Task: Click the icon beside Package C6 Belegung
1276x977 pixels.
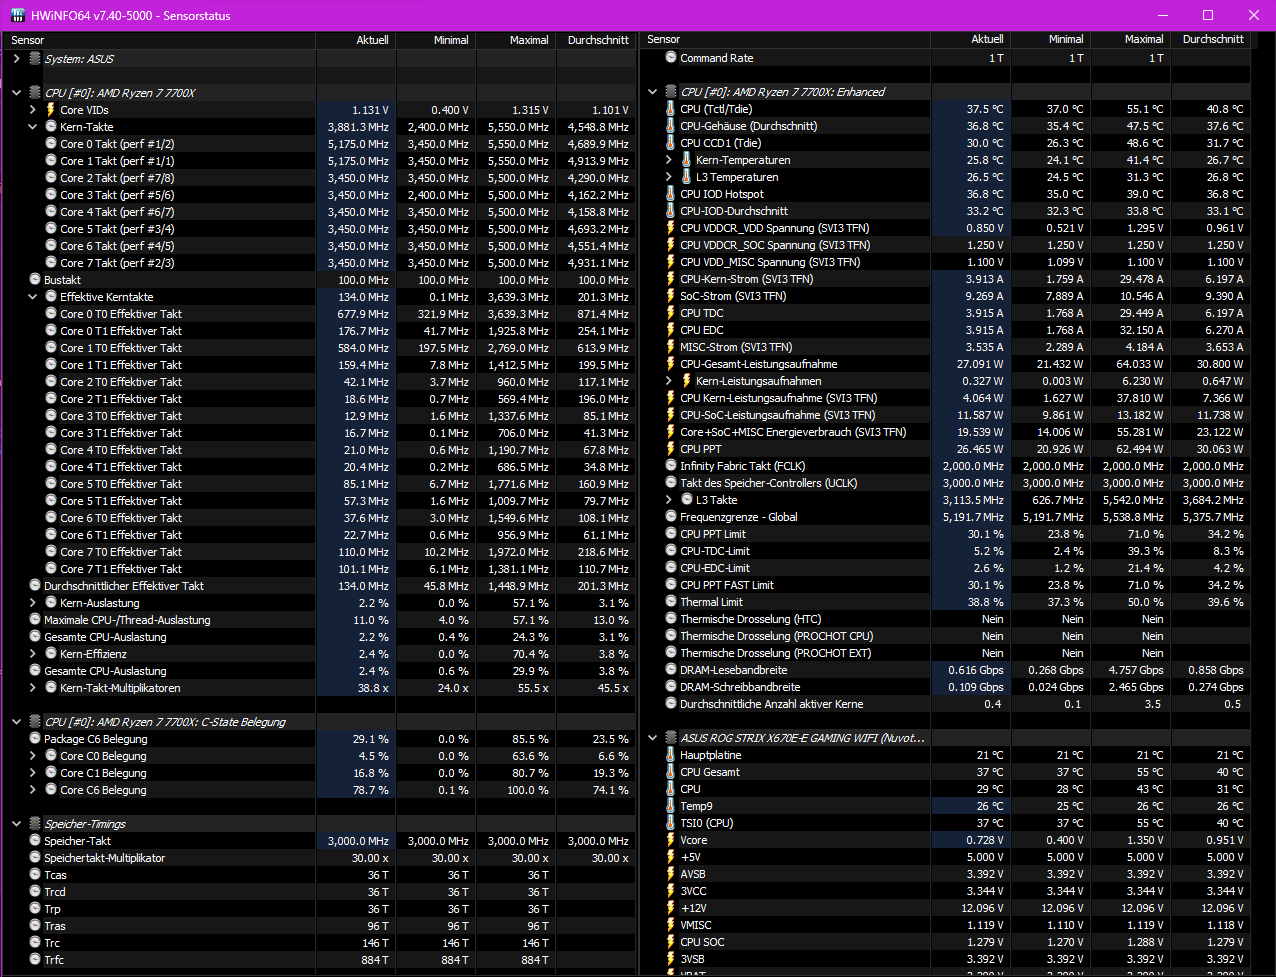Action: 35,739
